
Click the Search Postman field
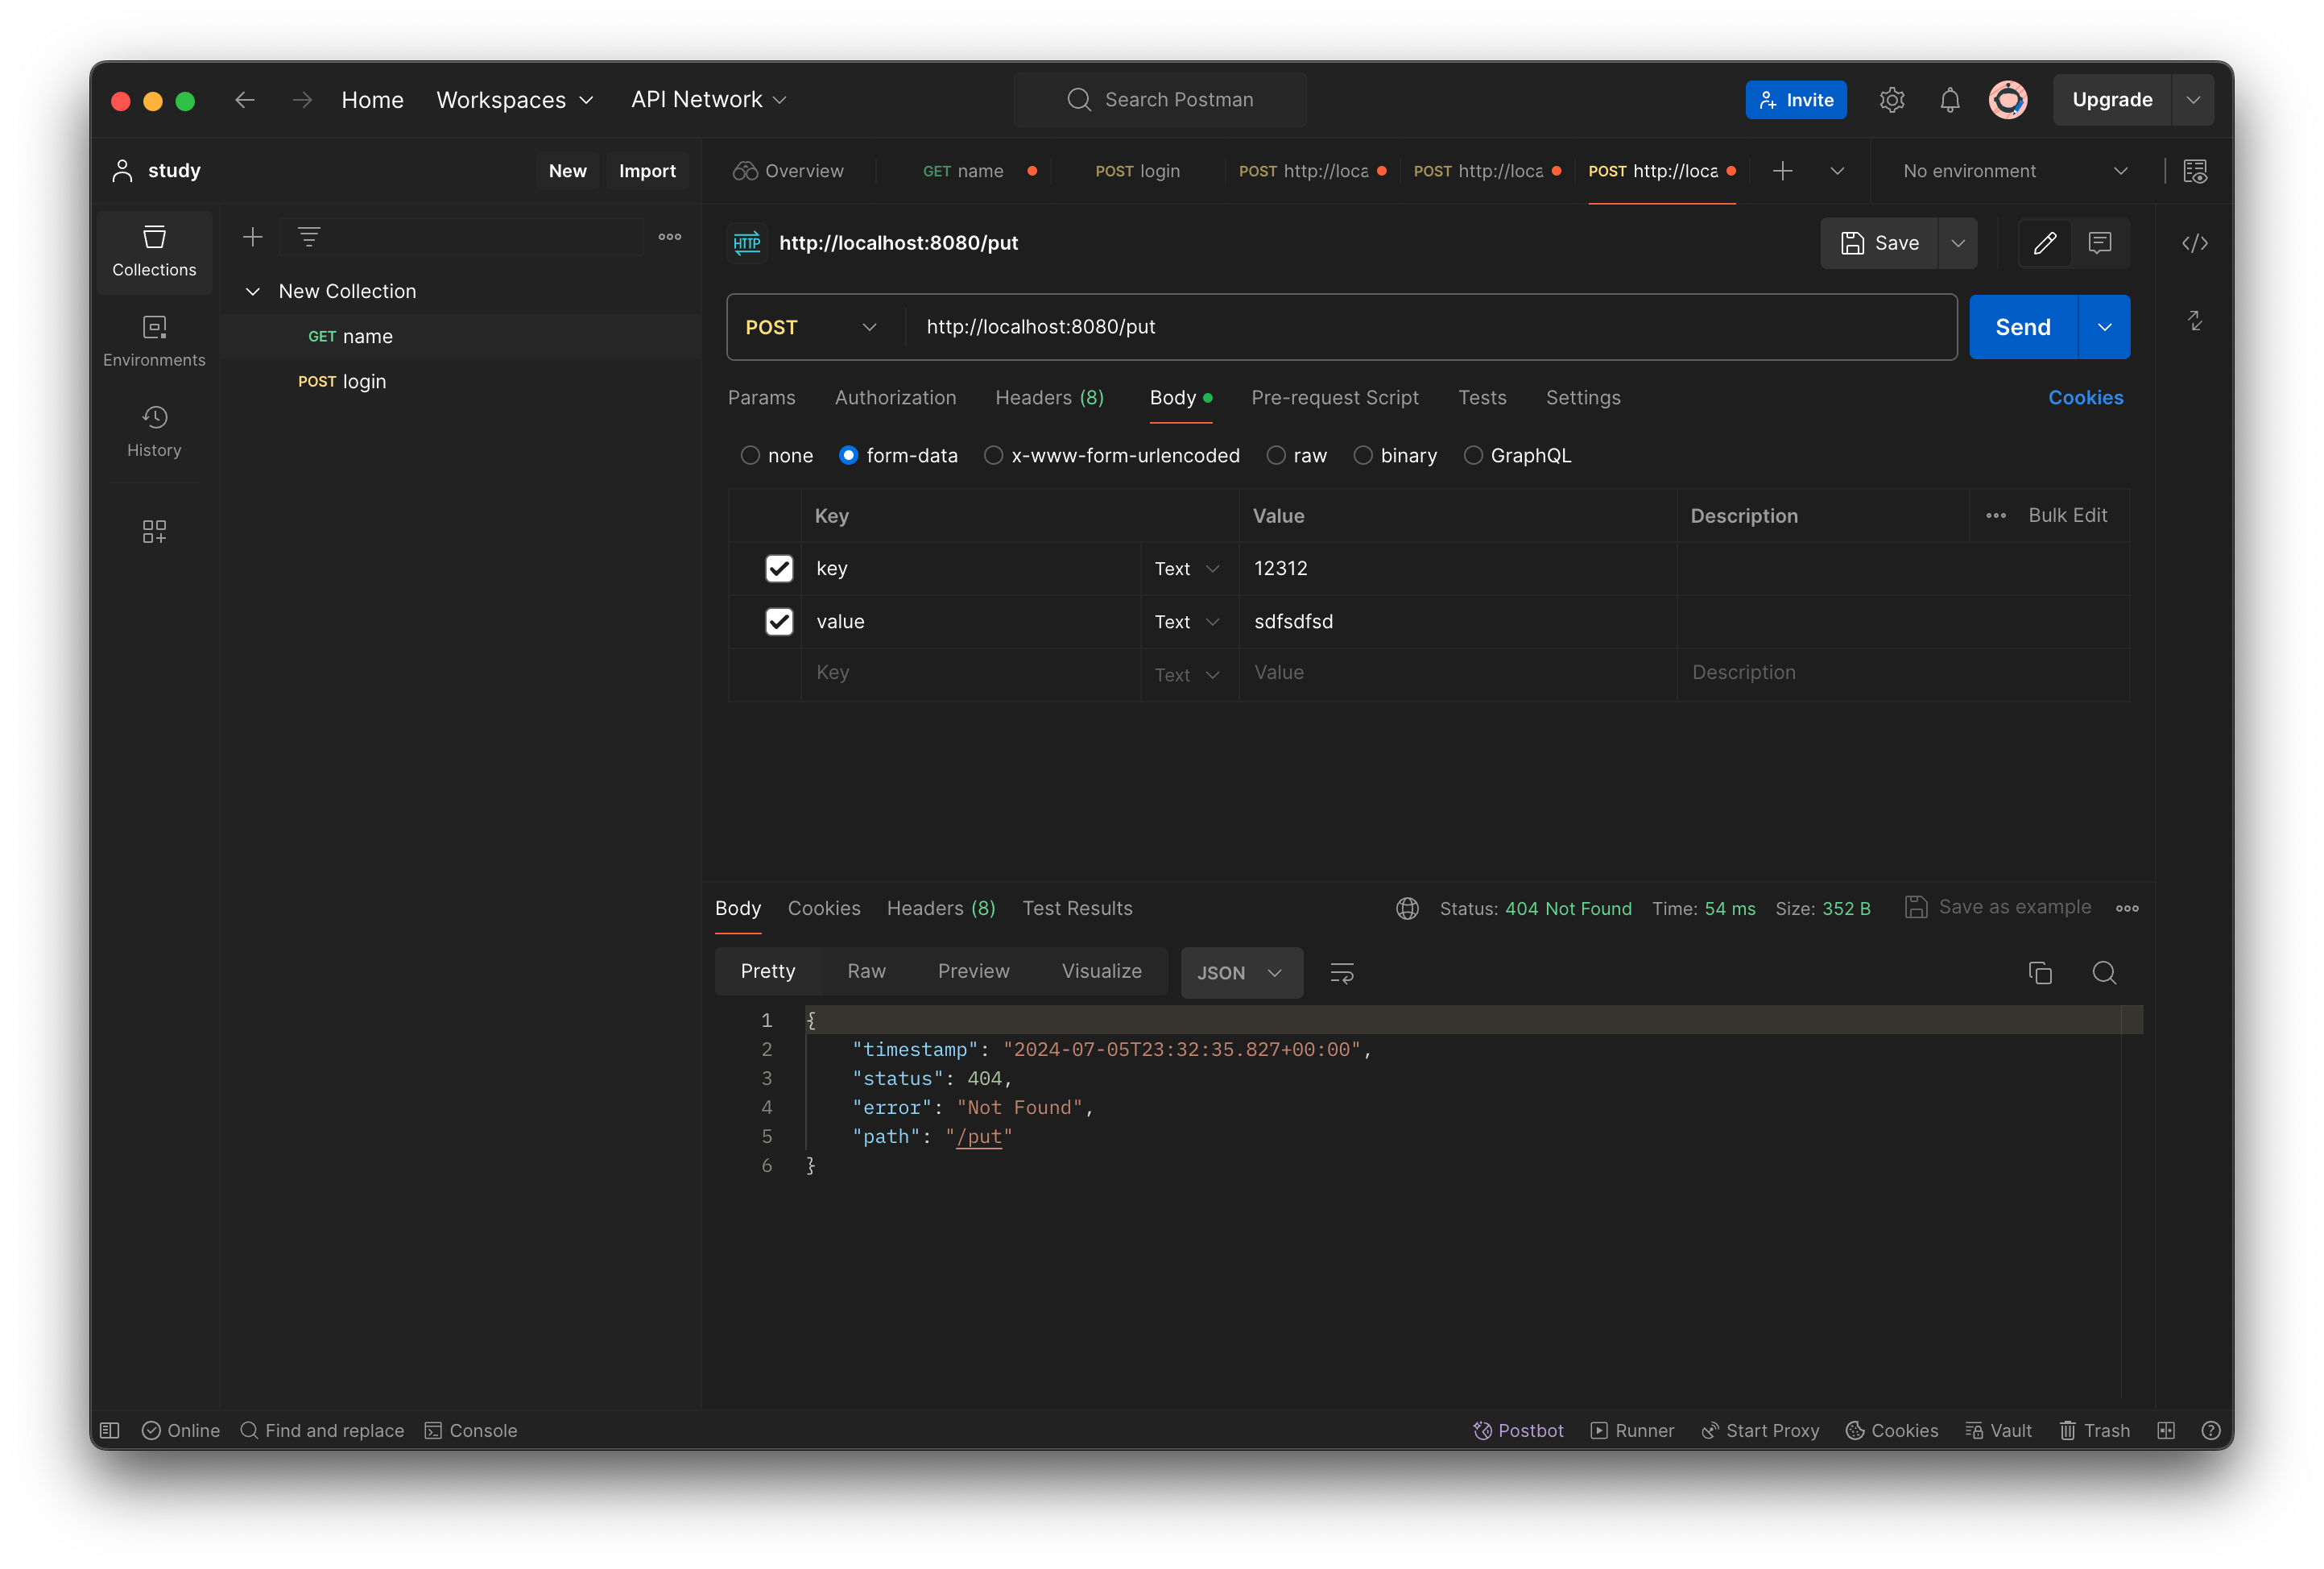click(x=1160, y=100)
